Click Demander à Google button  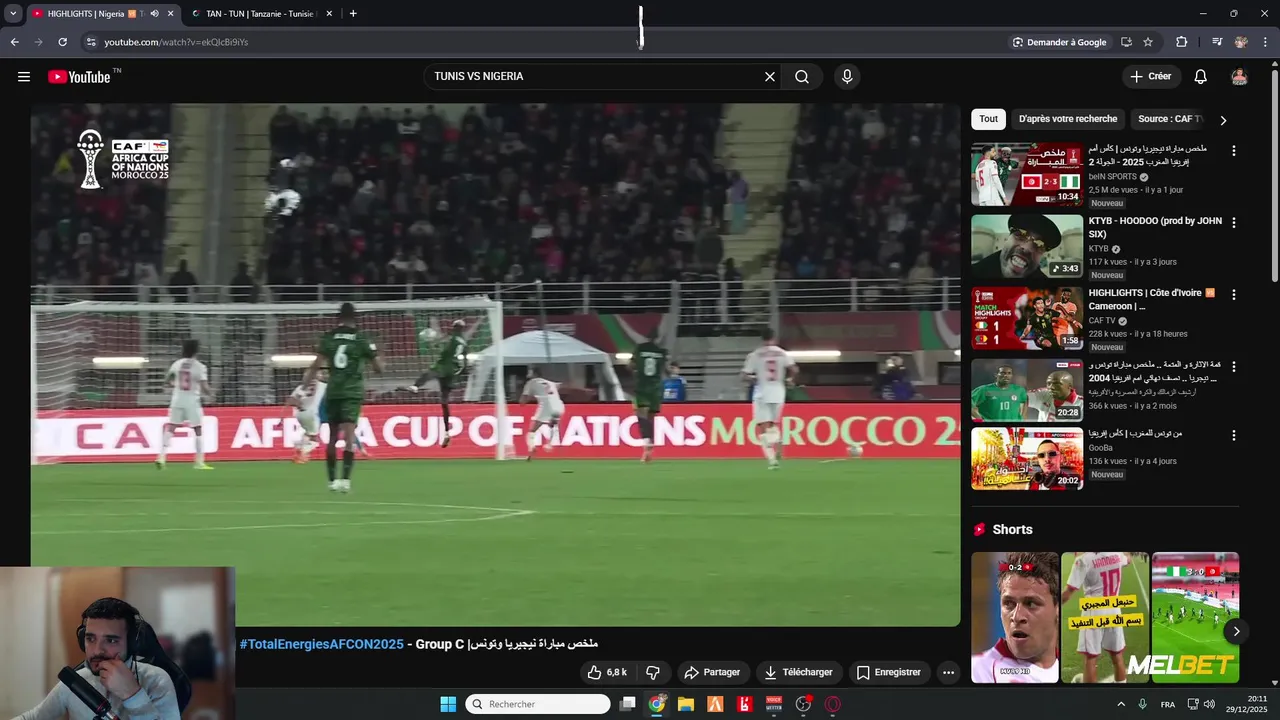pyautogui.click(x=1059, y=42)
